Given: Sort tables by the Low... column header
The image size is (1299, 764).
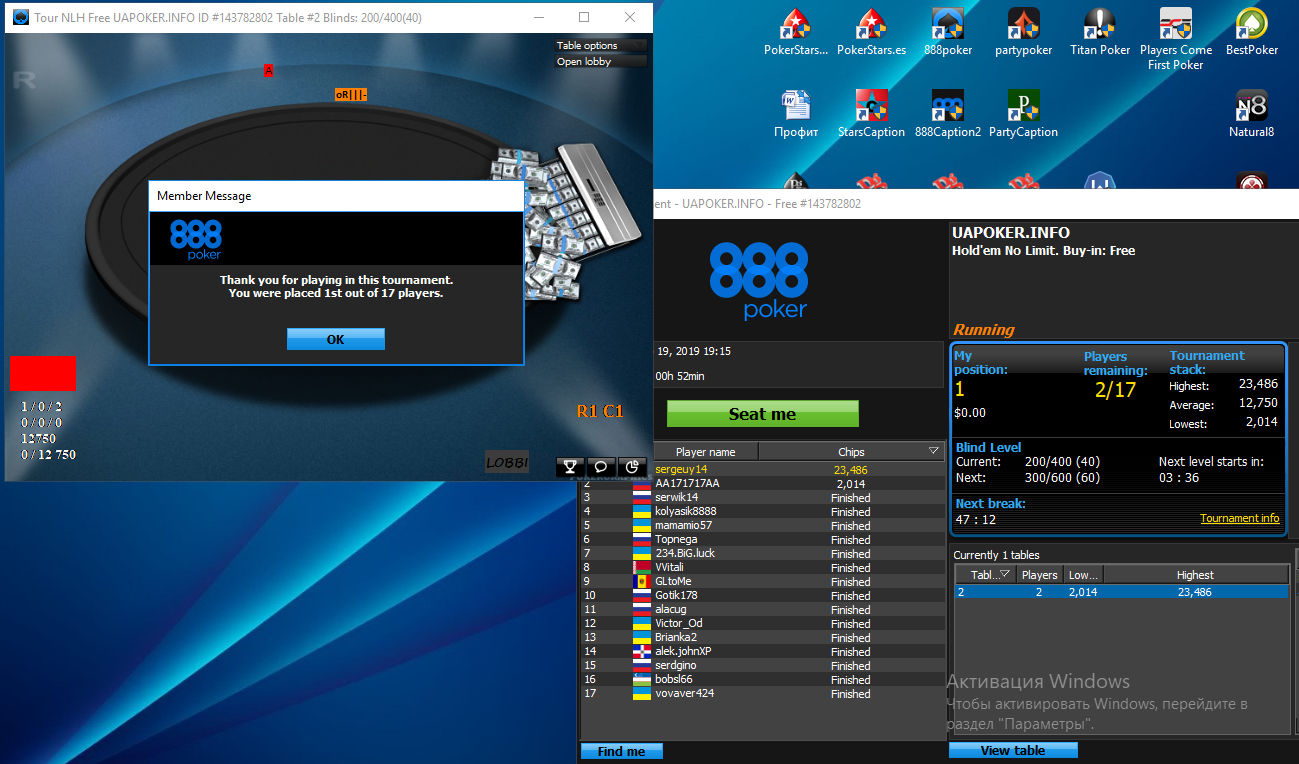Looking at the screenshot, I should (1083, 575).
